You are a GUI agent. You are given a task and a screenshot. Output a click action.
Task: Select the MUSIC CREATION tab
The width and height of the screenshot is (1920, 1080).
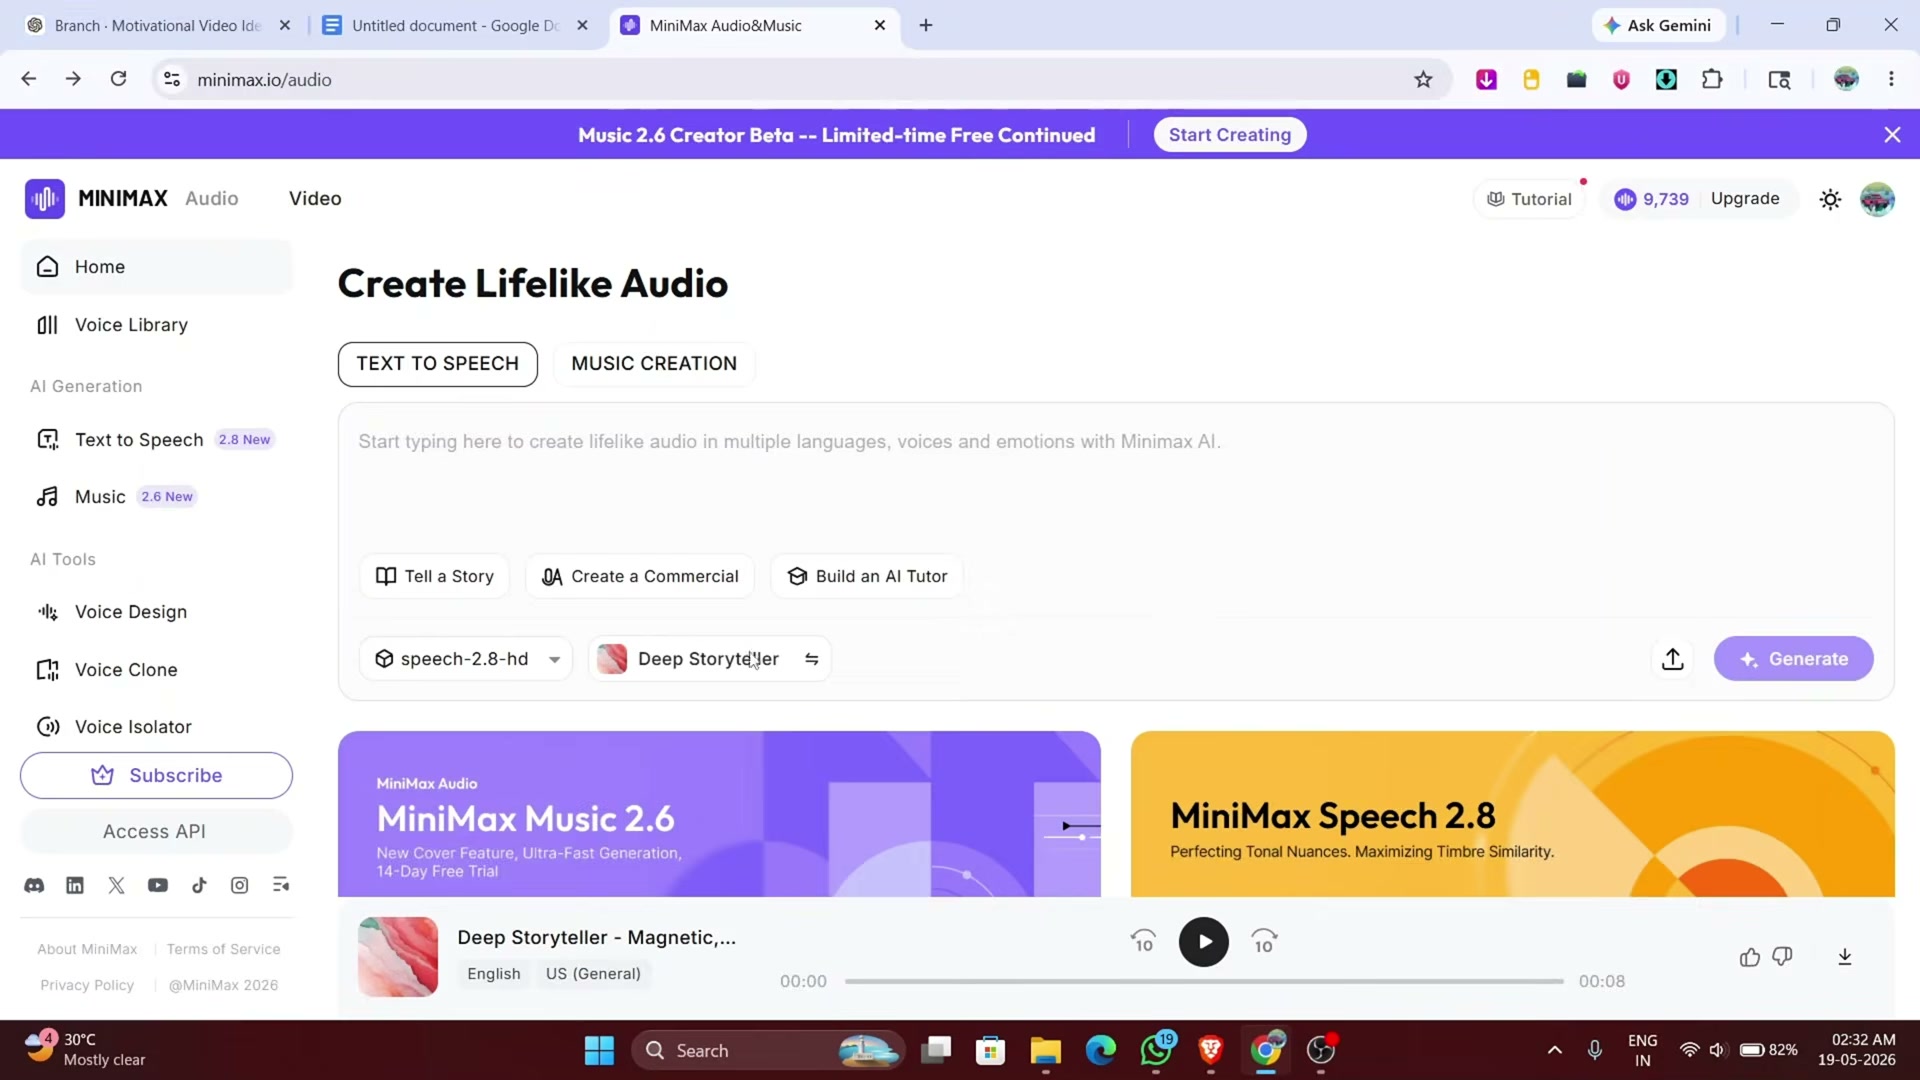[654, 364]
